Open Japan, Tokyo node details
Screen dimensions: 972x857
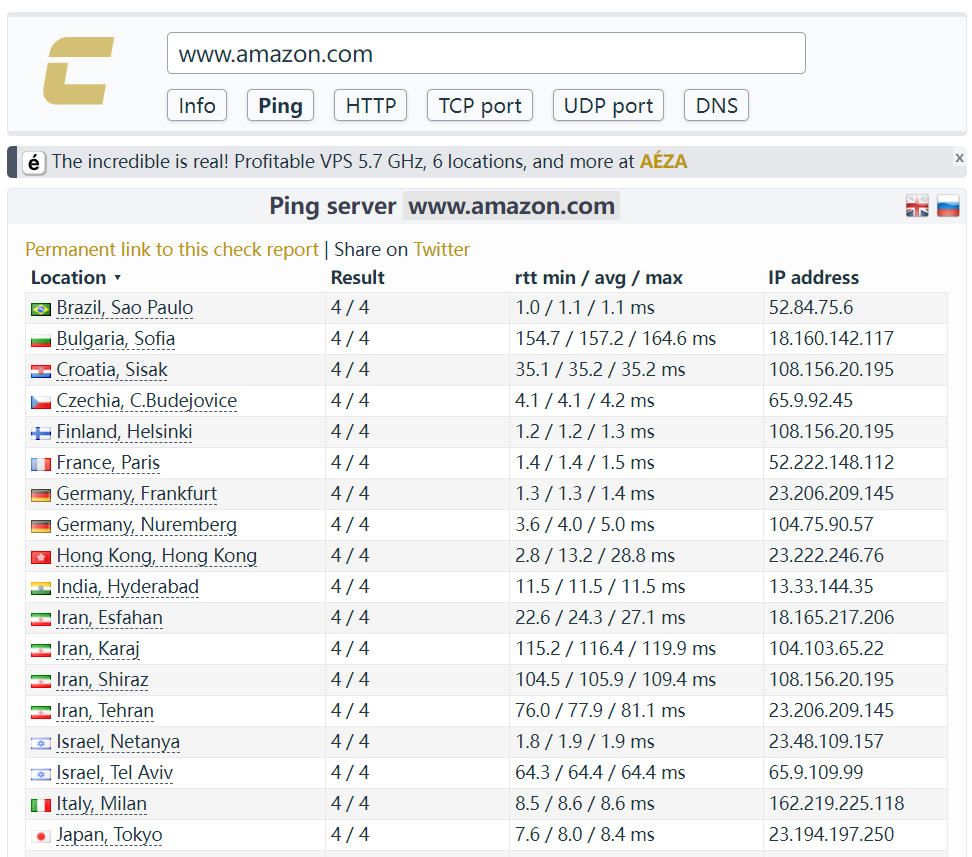(x=109, y=835)
